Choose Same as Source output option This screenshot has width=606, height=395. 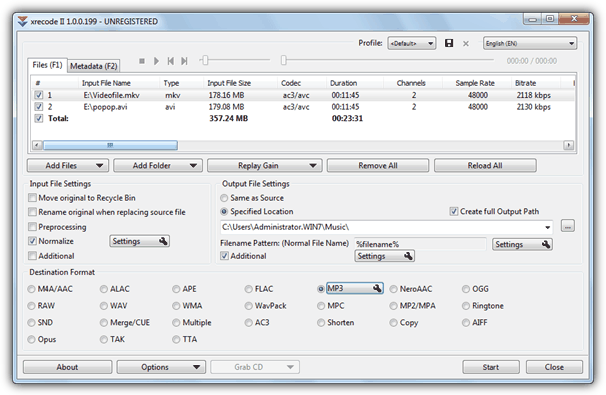(x=224, y=198)
